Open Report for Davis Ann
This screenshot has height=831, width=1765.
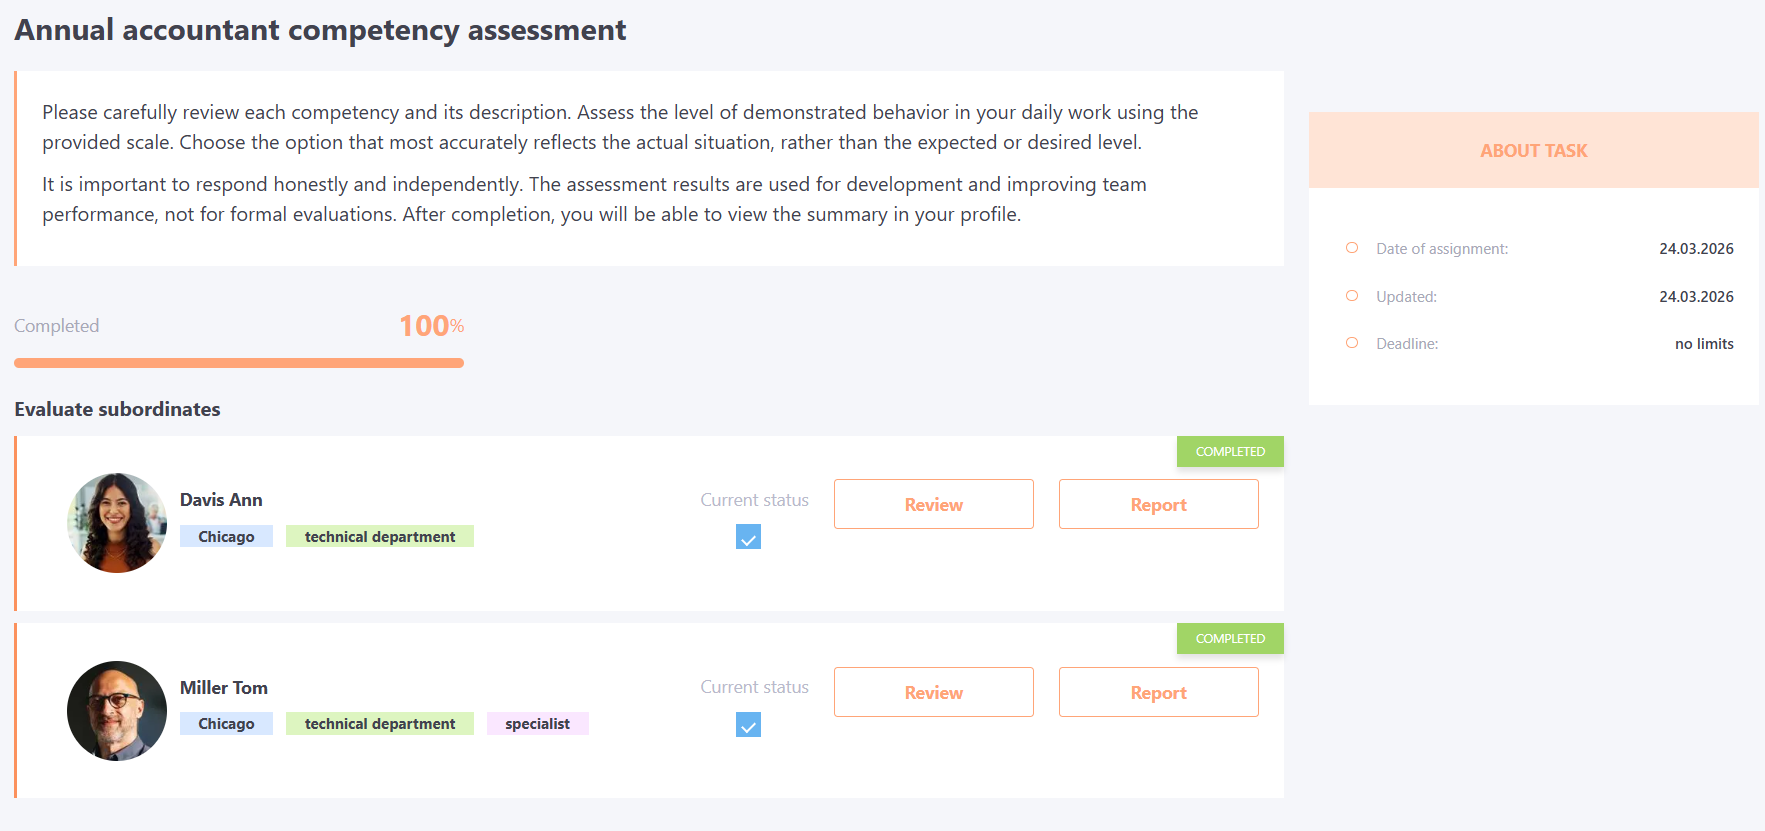[1158, 505]
